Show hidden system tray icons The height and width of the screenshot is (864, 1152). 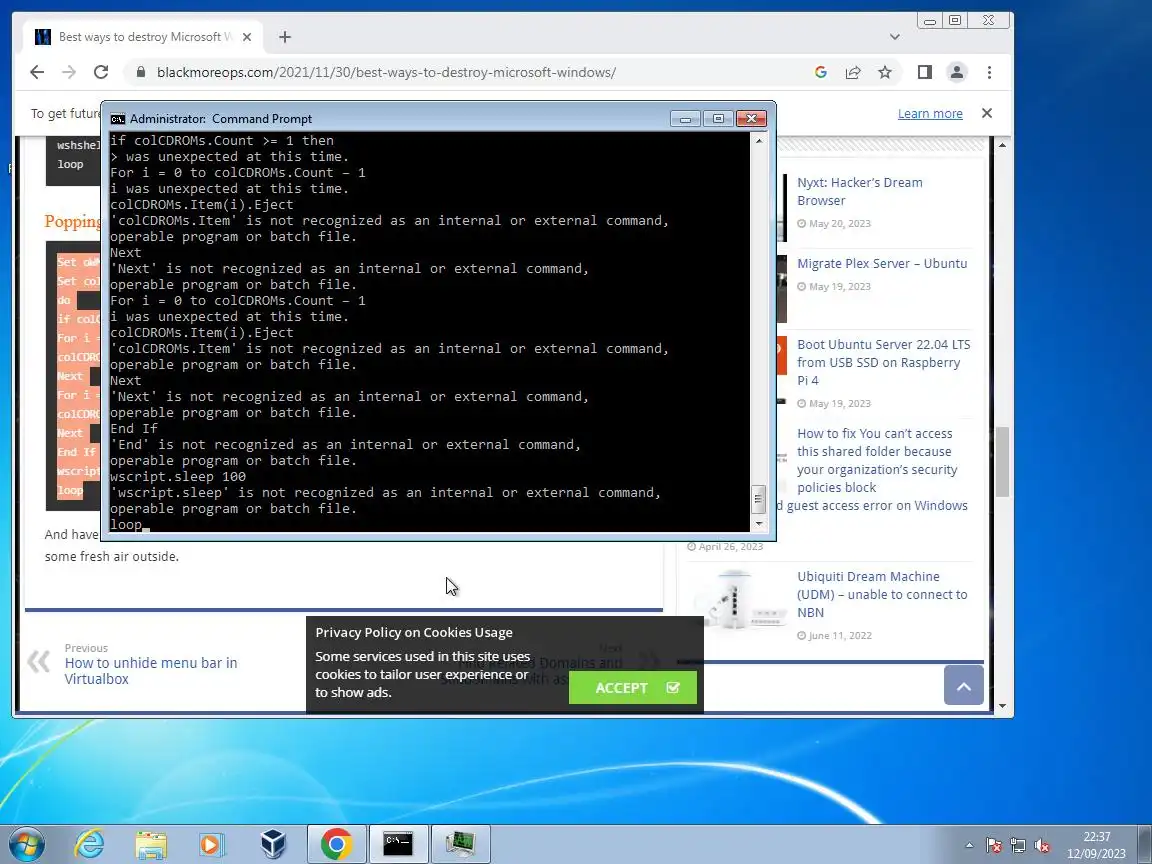[969, 845]
